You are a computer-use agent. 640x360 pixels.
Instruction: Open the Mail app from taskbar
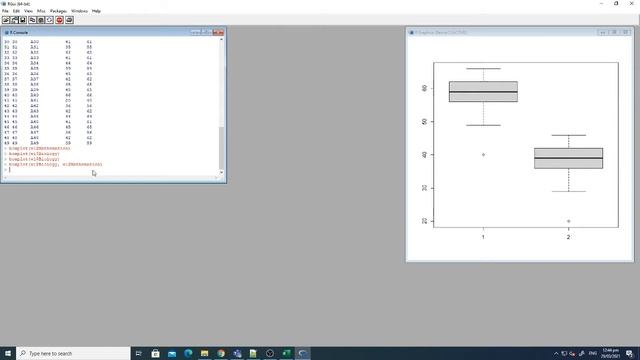pyautogui.click(x=171, y=353)
